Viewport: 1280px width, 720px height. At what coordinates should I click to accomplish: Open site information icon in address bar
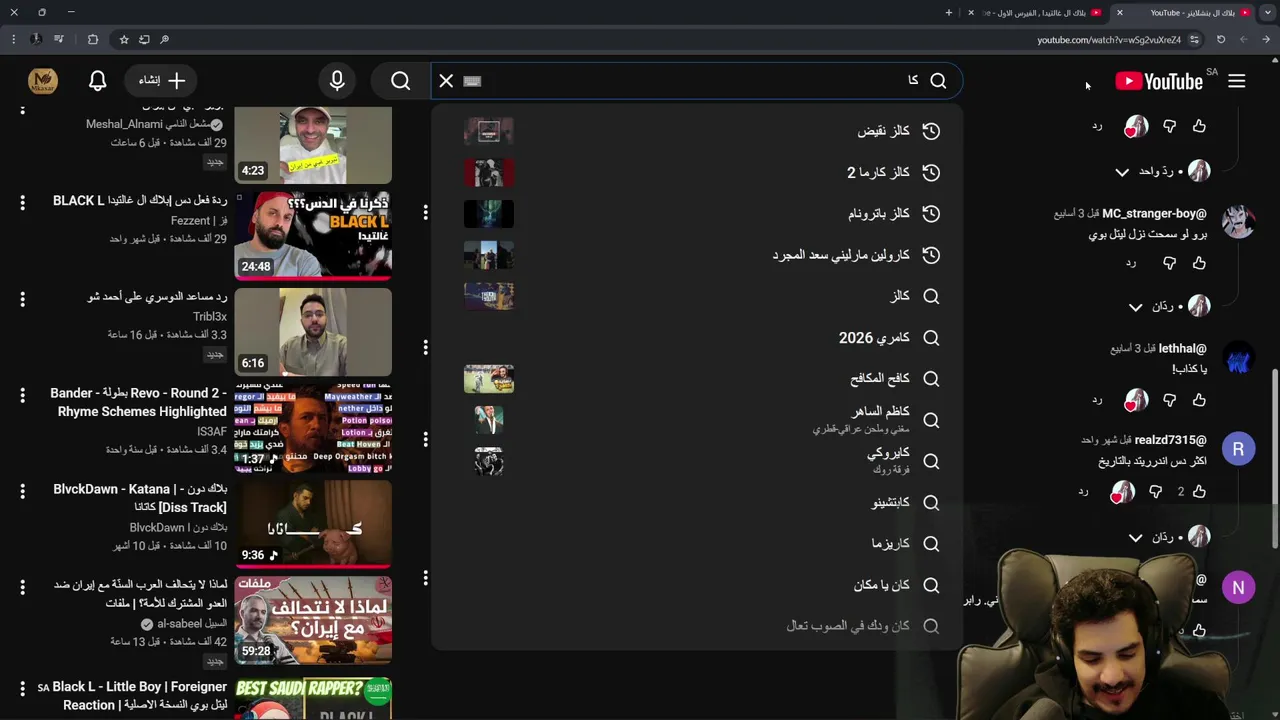tap(1194, 40)
